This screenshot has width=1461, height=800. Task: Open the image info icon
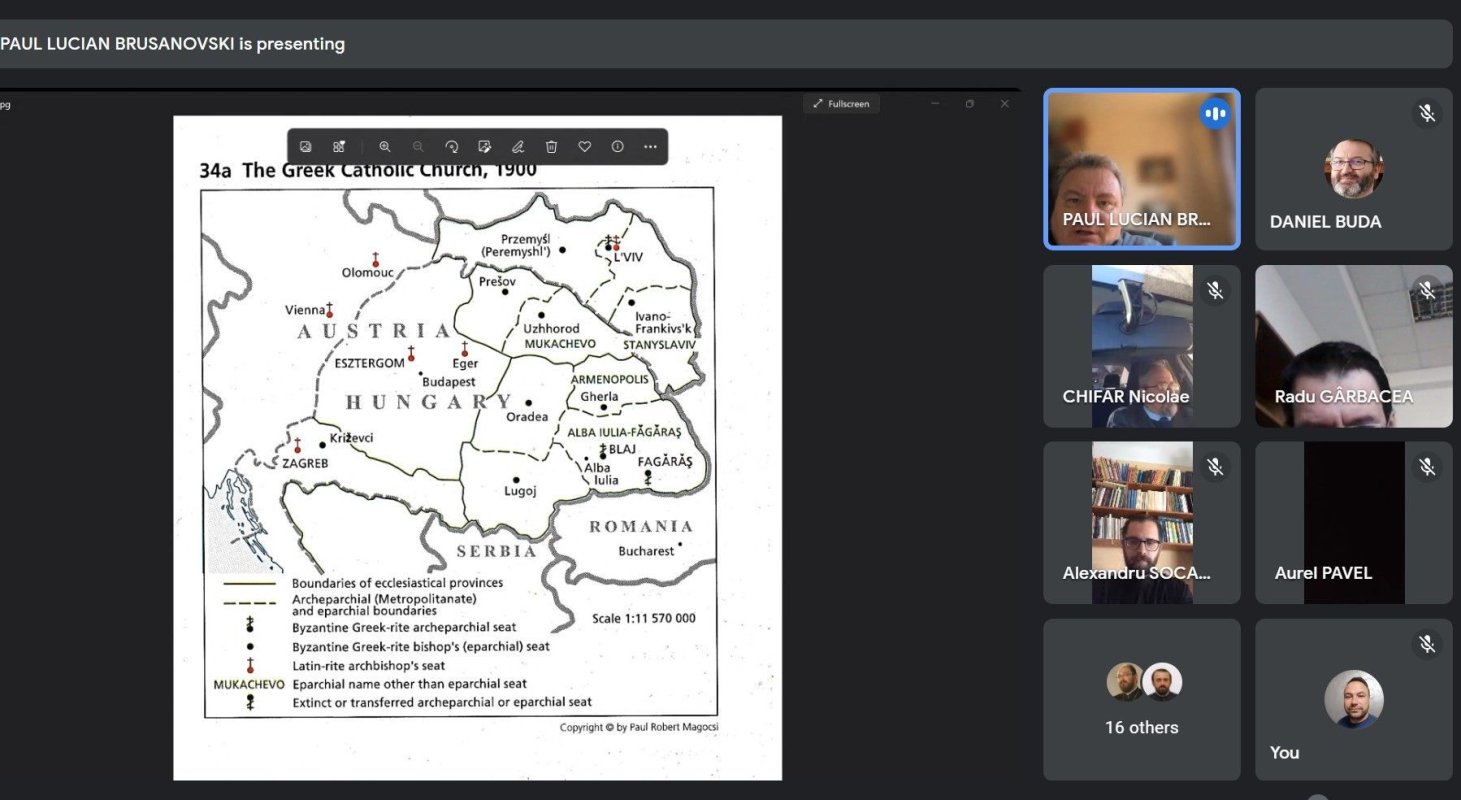tap(618, 147)
